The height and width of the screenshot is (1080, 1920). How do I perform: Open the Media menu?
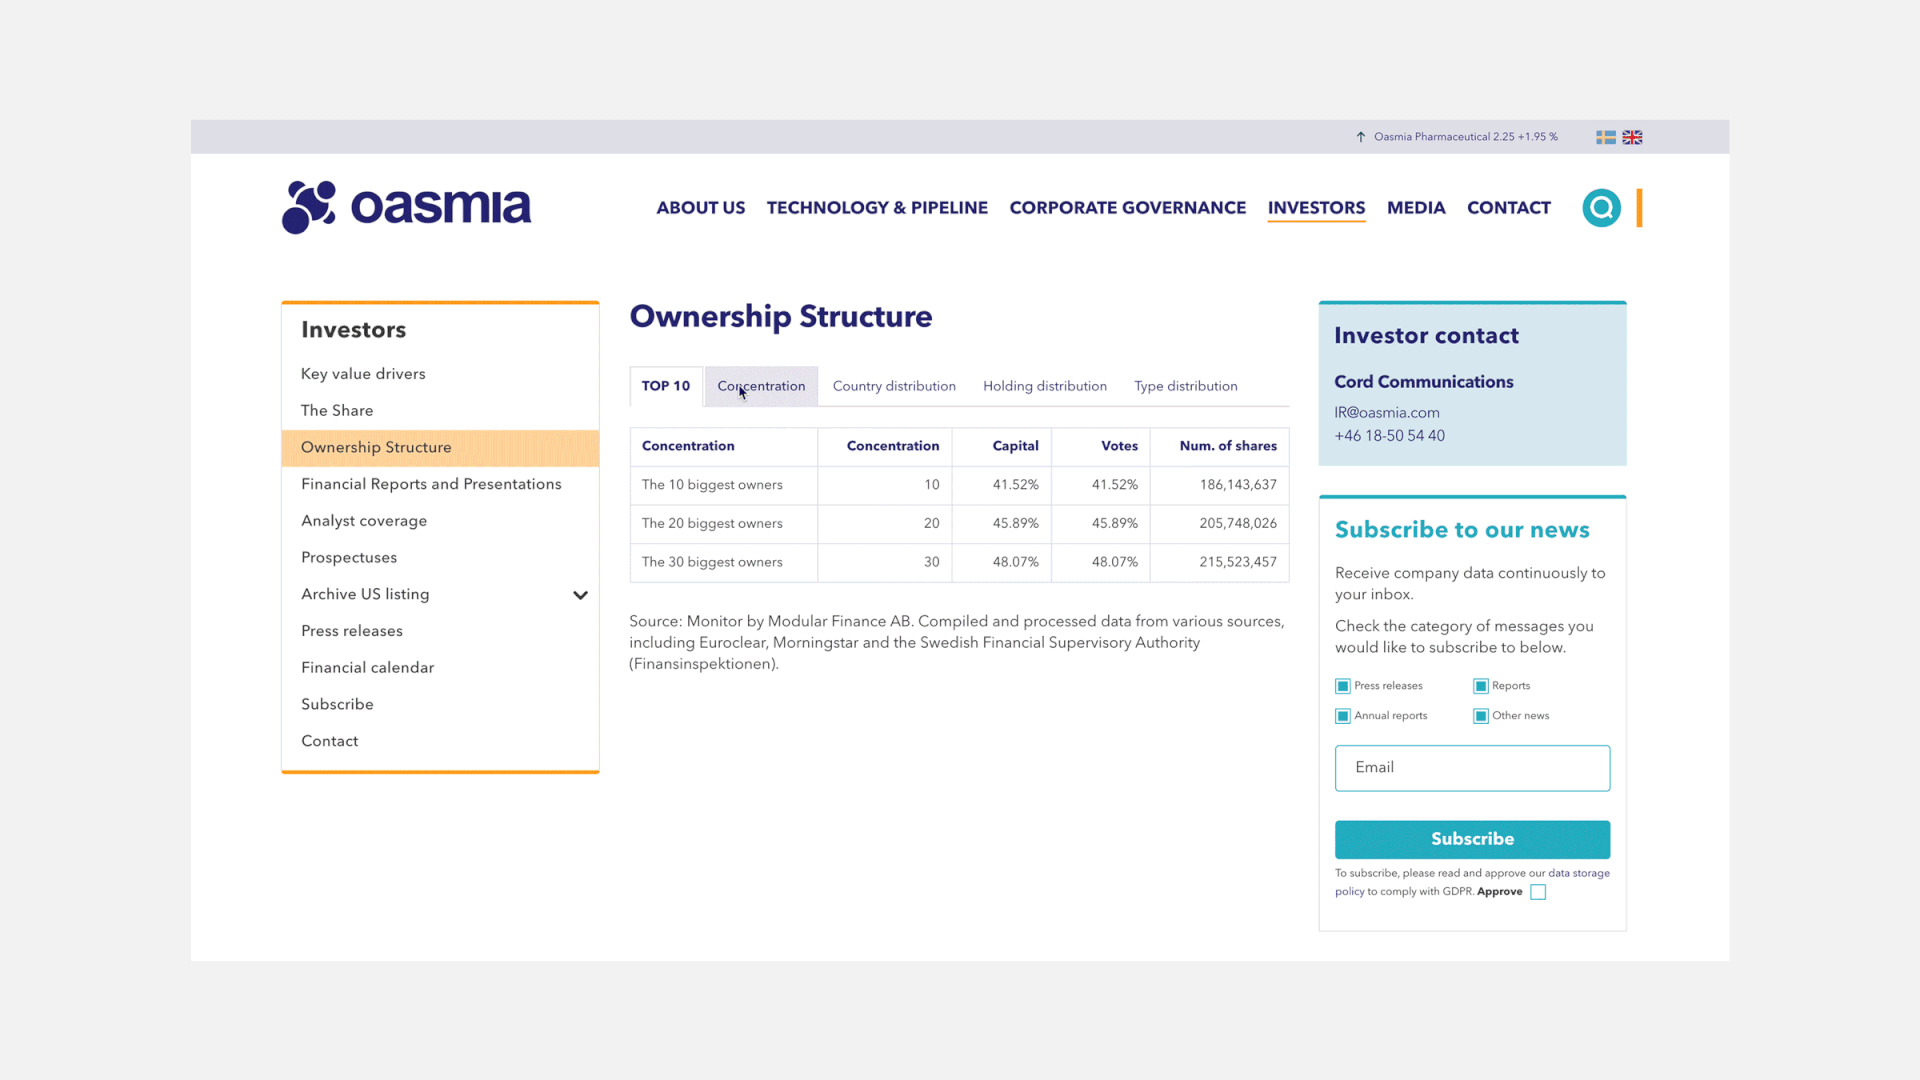pos(1416,208)
